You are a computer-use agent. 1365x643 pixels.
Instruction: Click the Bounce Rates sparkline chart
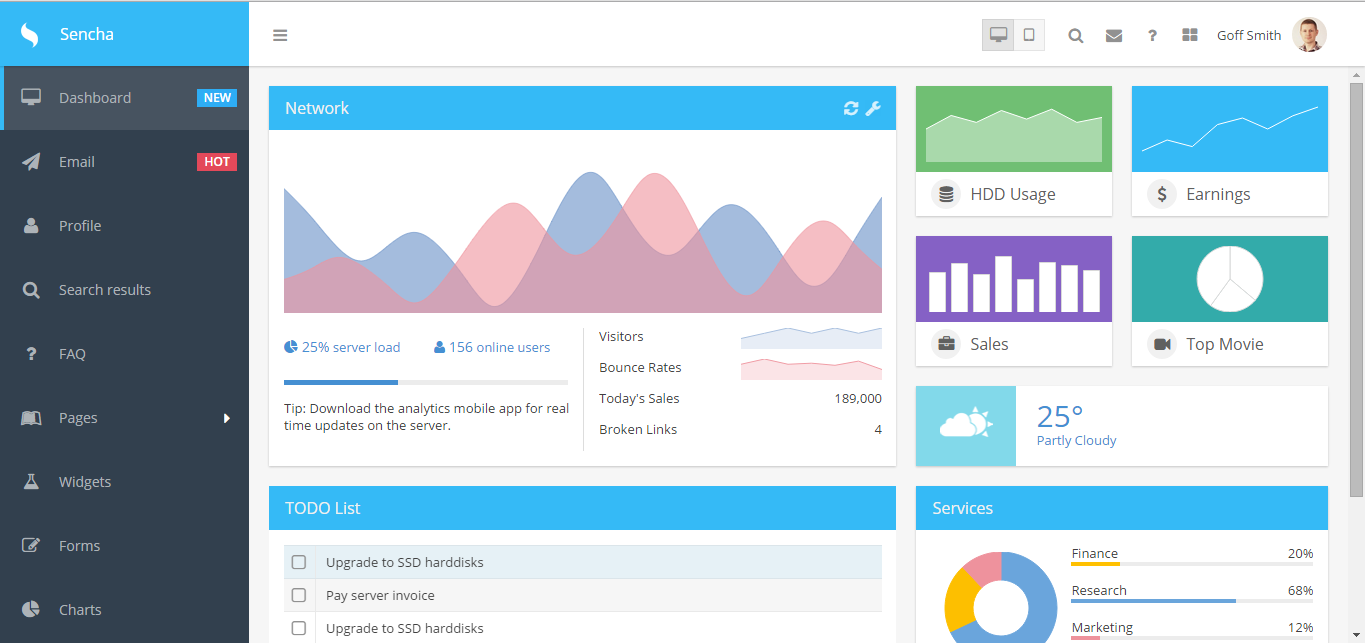[811, 369]
